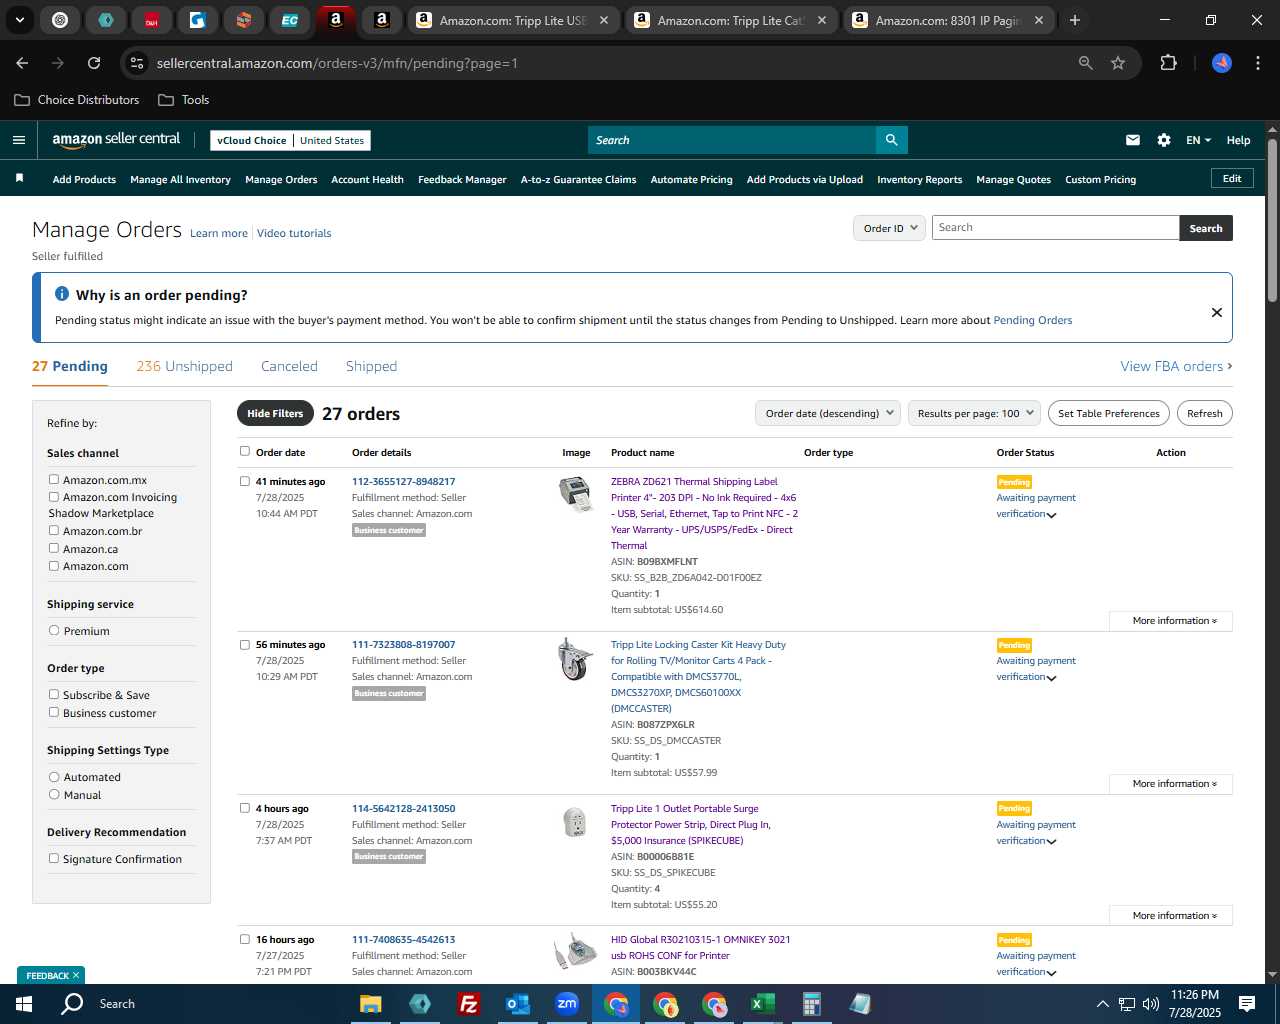Open the Chrome three-dot menu
Screen dimensions: 1280x1024
1256,63
